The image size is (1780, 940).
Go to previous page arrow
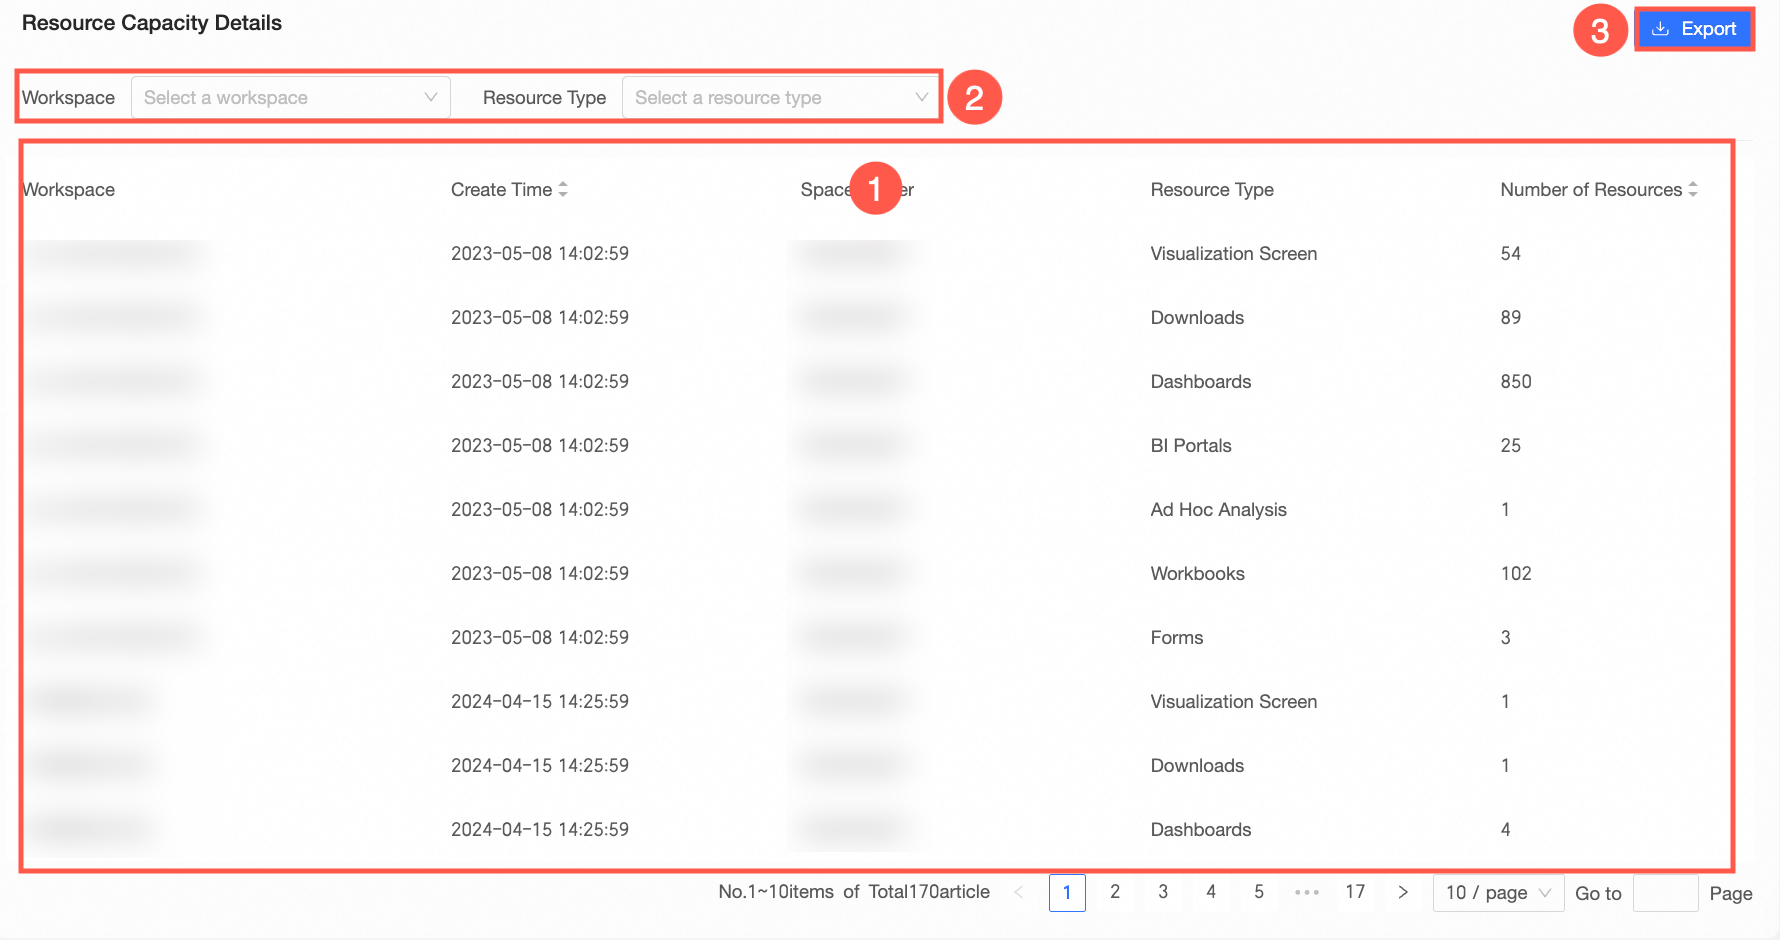(x=1019, y=892)
